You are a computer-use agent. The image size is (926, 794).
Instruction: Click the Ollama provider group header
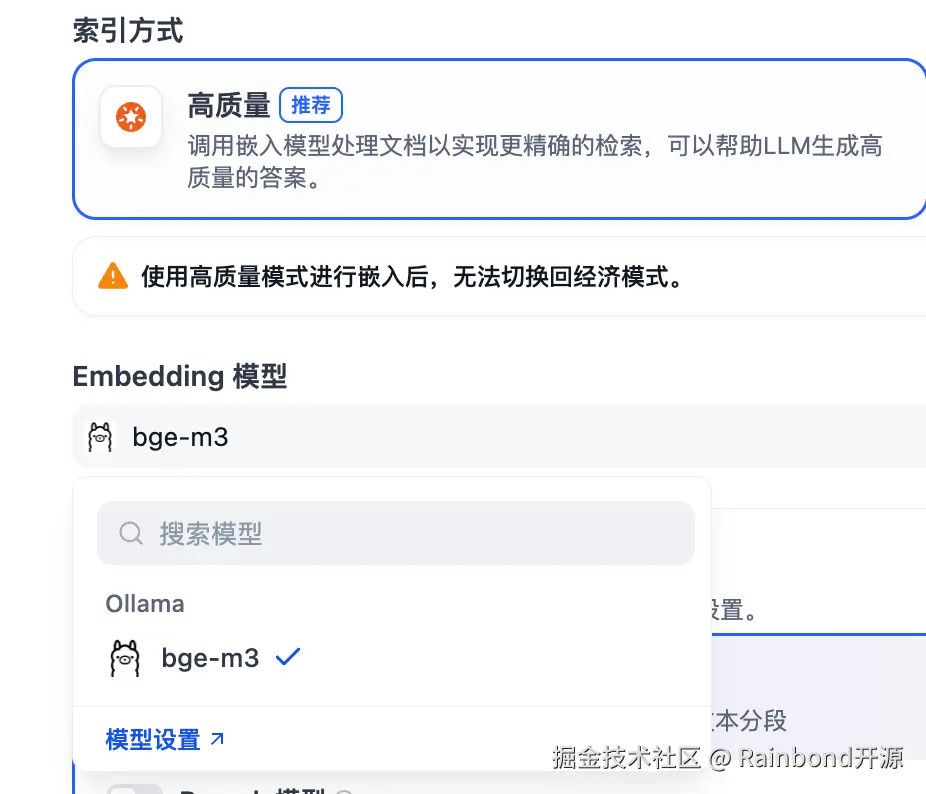pyautogui.click(x=145, y=604)
